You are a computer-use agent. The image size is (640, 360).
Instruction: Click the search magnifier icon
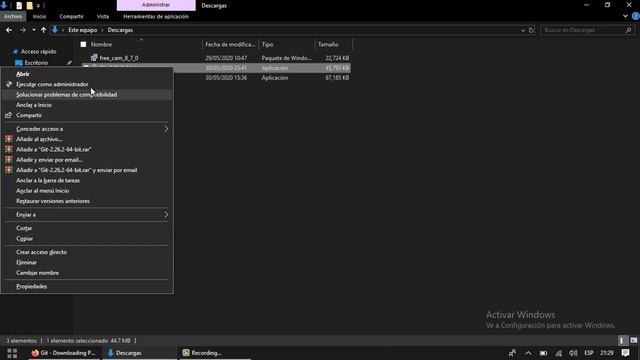pyautogui.click(x=629, y=30)
